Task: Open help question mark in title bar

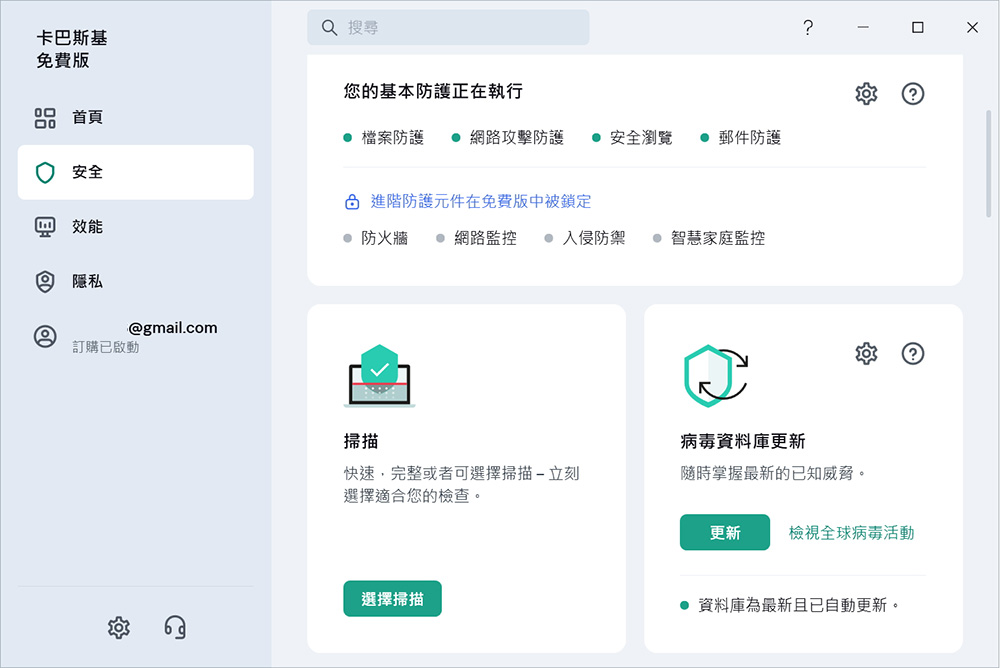Action: [808, 27]
